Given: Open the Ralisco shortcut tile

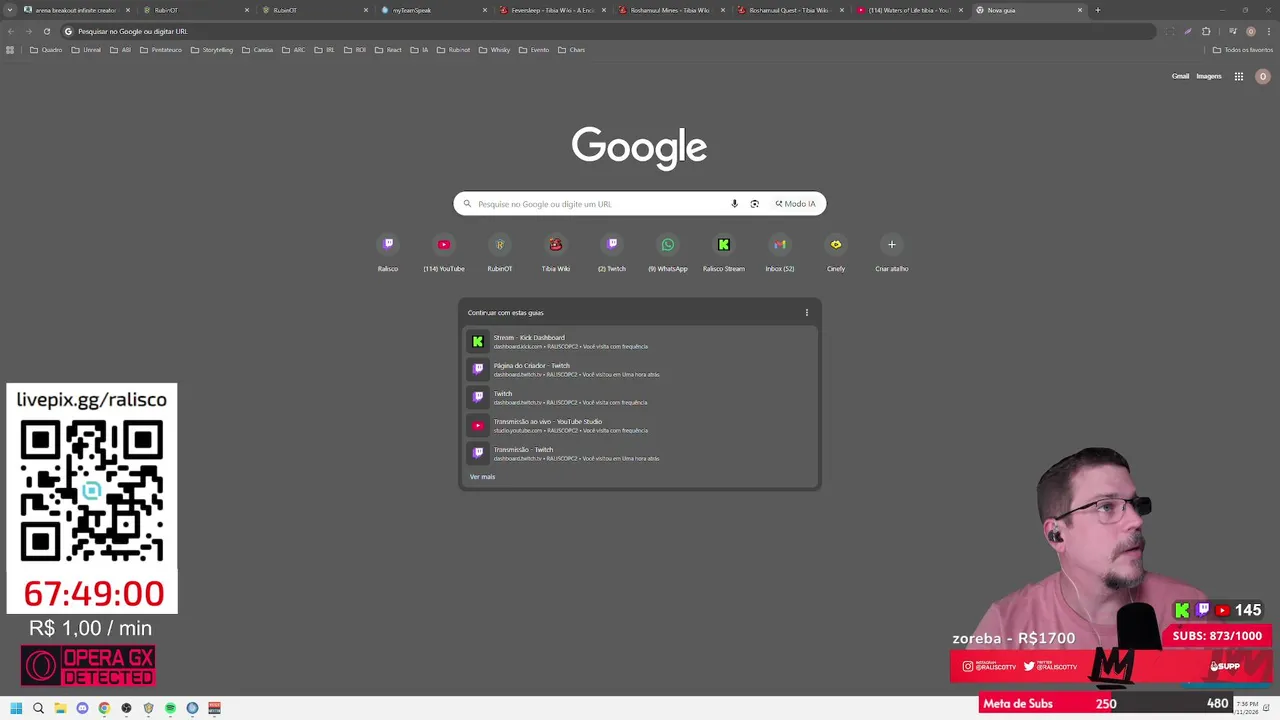Looking at the screenshot, I should pos(388,253).
